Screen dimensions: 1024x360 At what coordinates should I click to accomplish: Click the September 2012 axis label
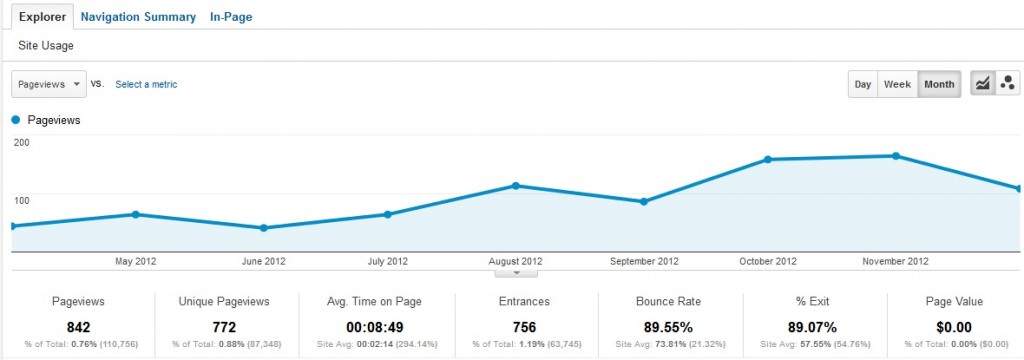coord(644,261)
